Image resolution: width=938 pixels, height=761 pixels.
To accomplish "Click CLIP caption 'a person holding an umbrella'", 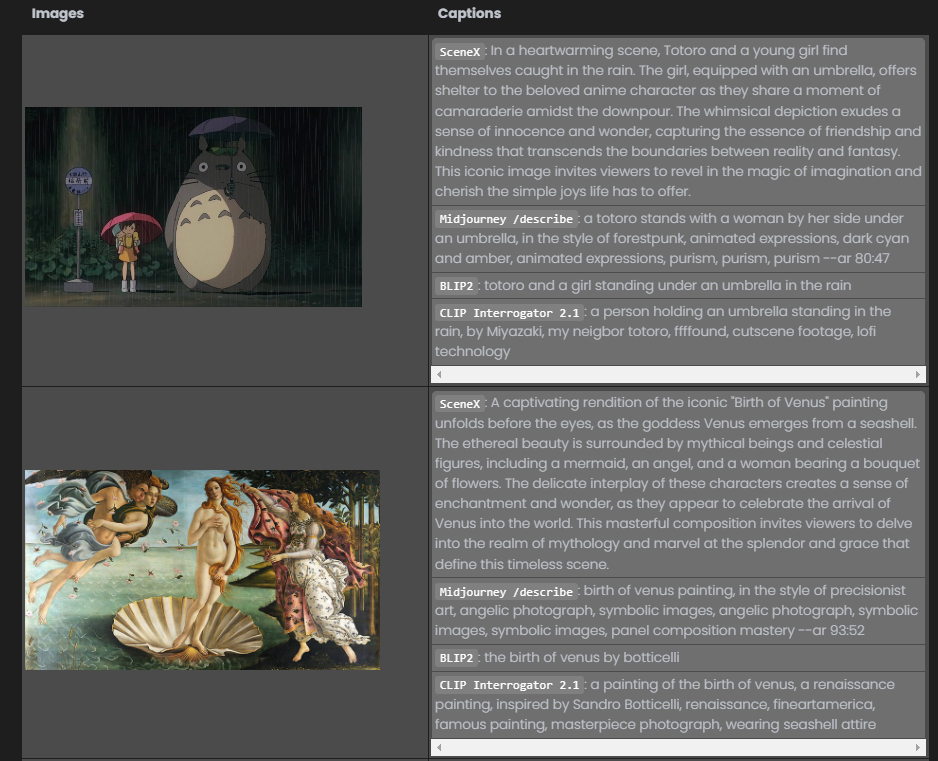I will 663,331.
